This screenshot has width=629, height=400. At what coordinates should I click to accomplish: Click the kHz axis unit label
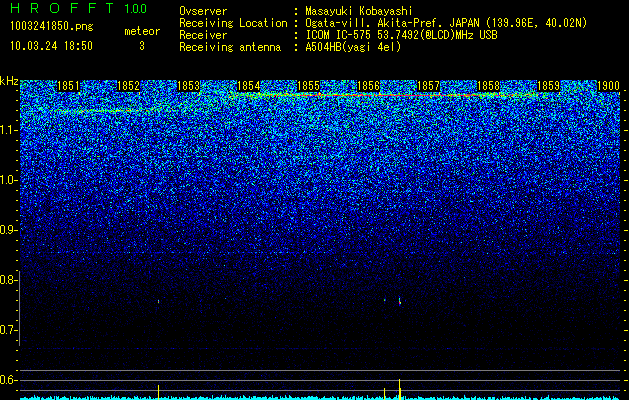(9, 81)
